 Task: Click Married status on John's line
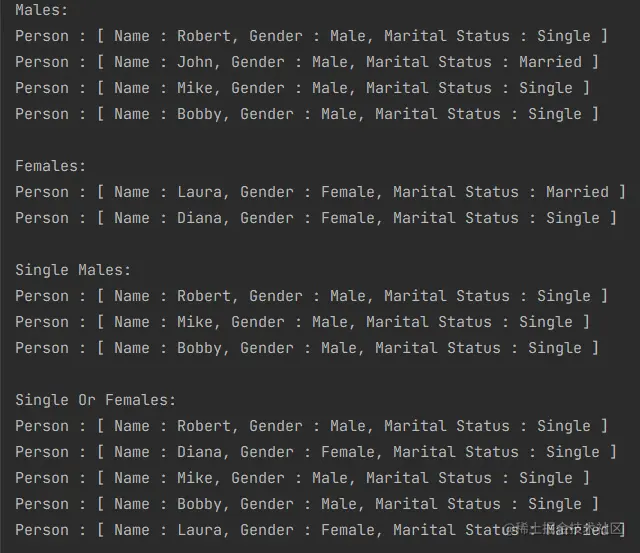[x=550, y=62]
